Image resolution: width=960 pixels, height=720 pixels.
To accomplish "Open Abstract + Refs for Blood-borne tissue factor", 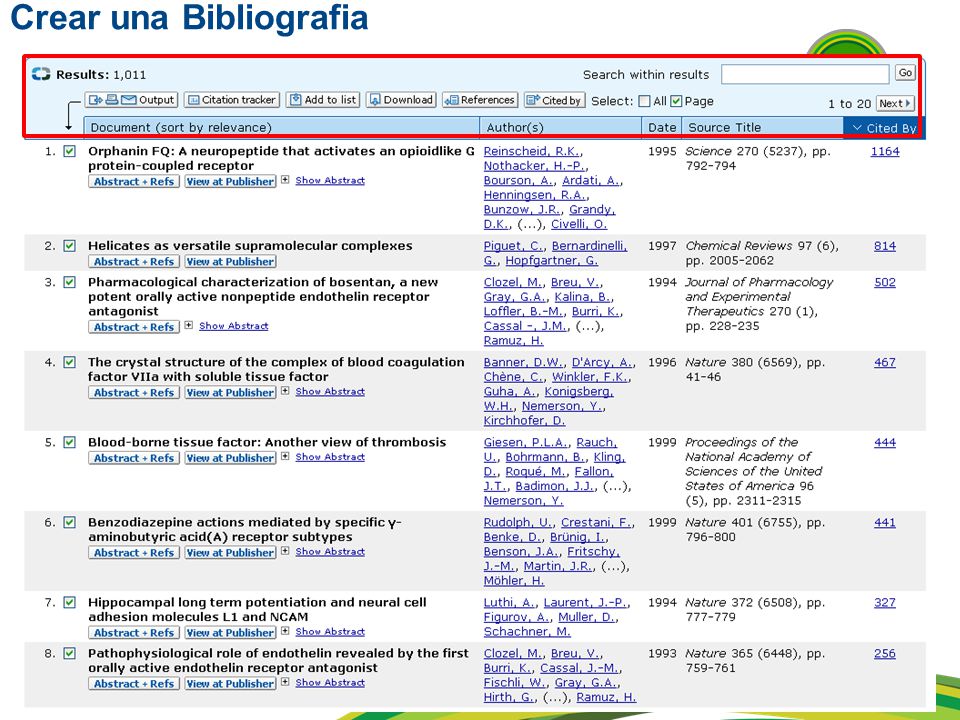I will pyautogui.click(x=134, y=458).
